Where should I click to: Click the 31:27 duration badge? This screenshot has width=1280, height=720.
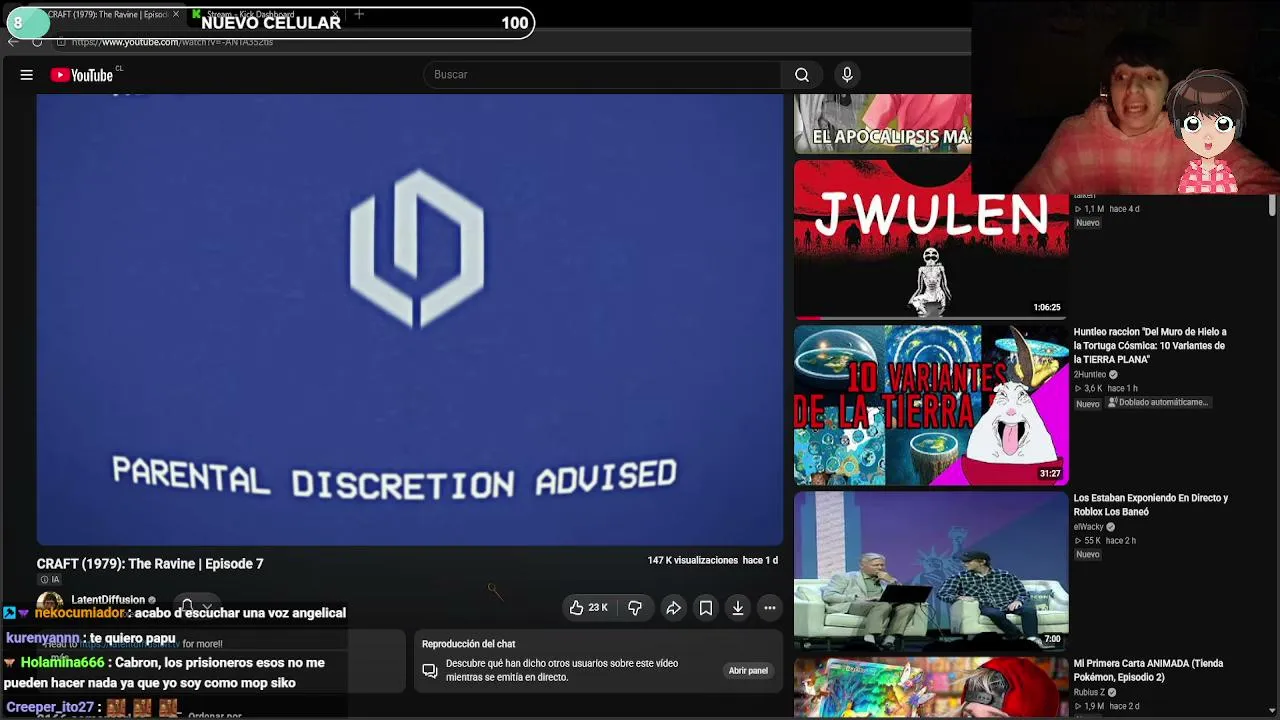1050,474
